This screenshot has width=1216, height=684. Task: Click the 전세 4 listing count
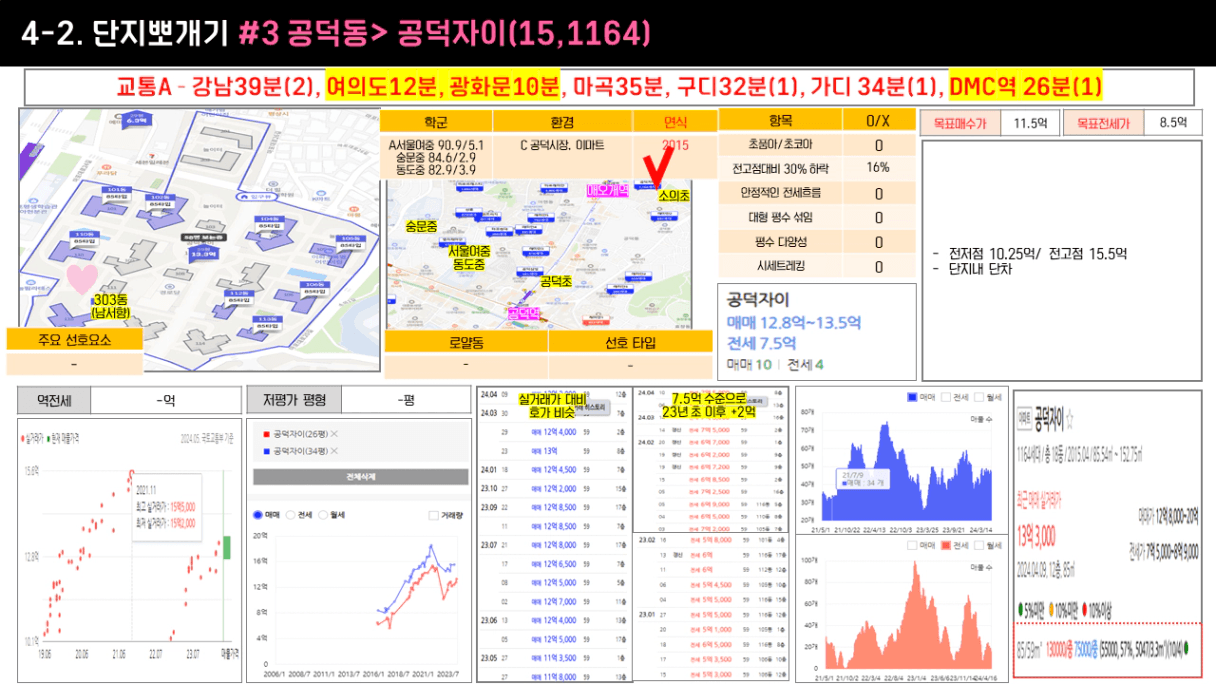pyautogui.click(x=805, y=365)
